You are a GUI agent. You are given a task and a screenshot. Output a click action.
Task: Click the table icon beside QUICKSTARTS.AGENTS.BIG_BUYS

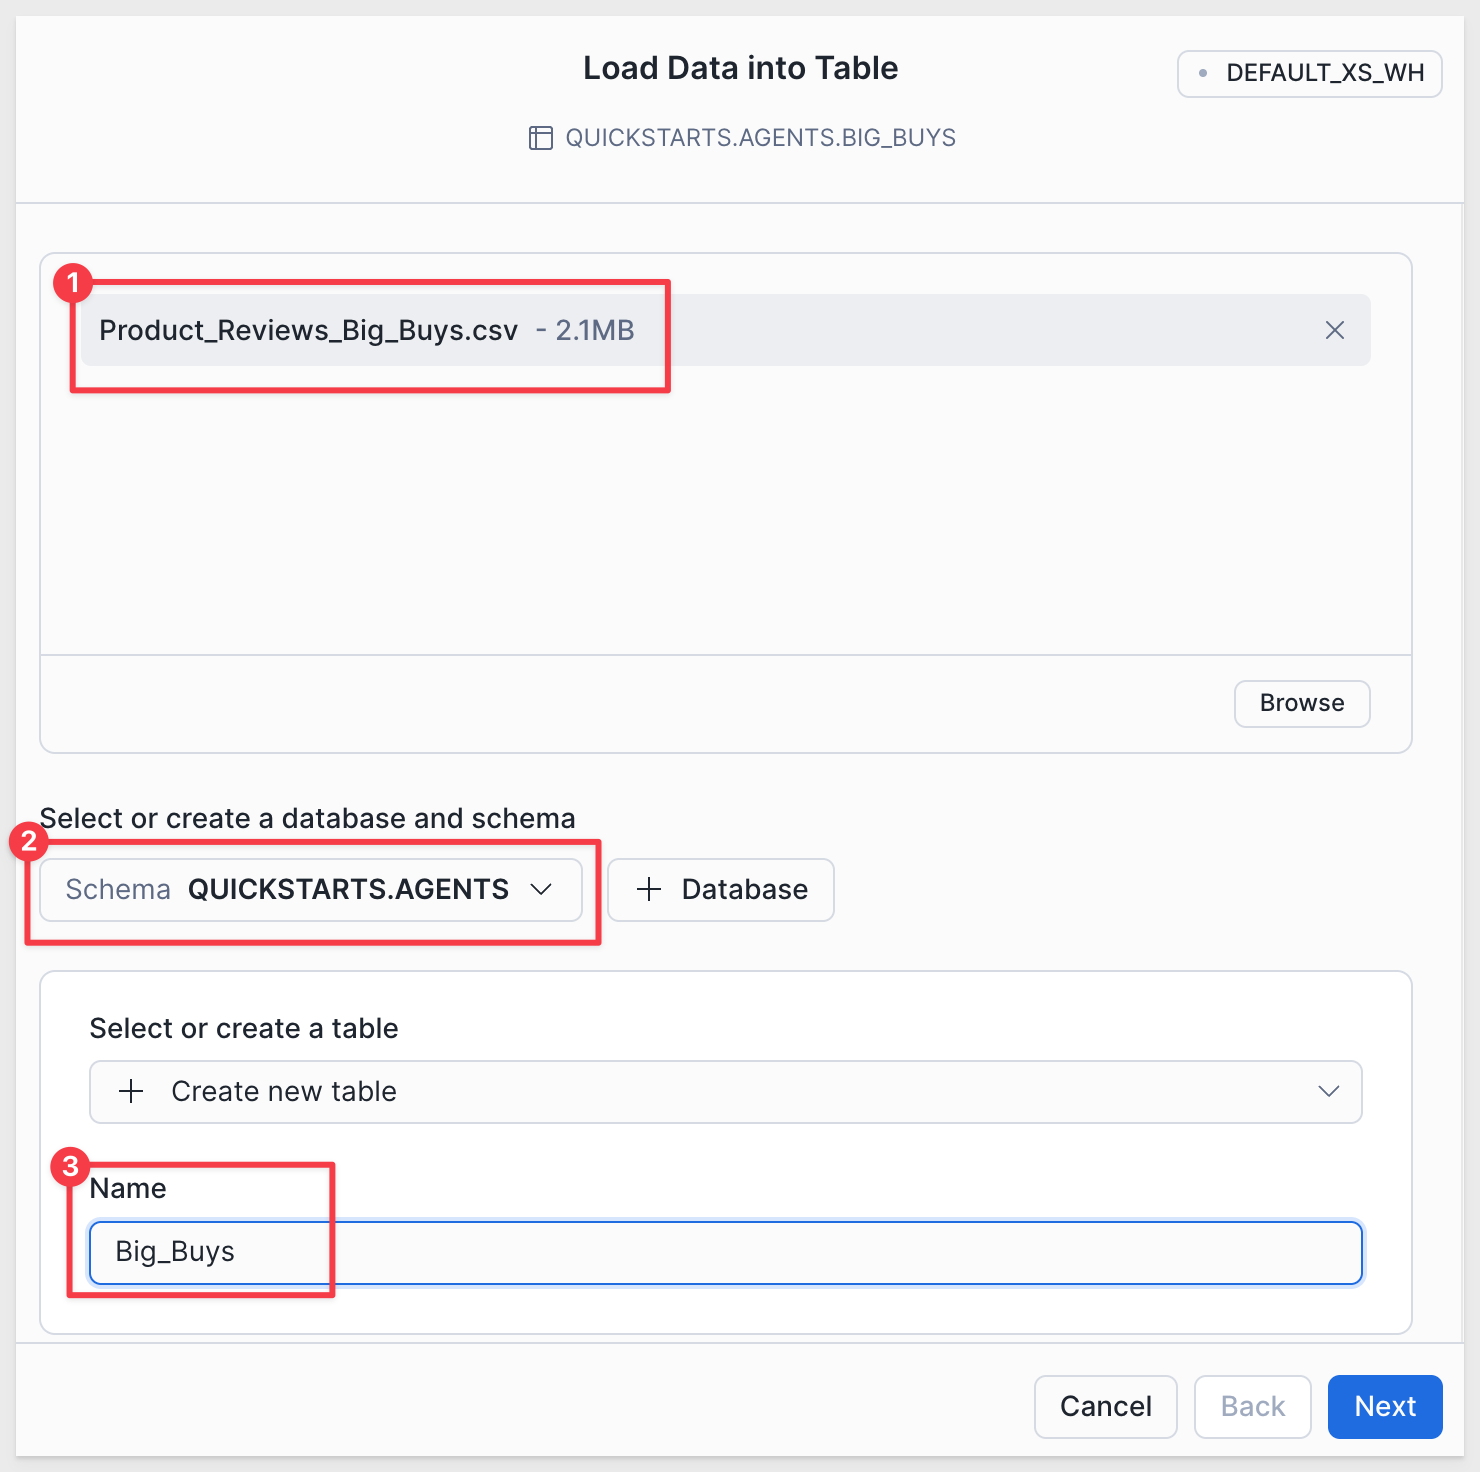[x=540, y=138]
